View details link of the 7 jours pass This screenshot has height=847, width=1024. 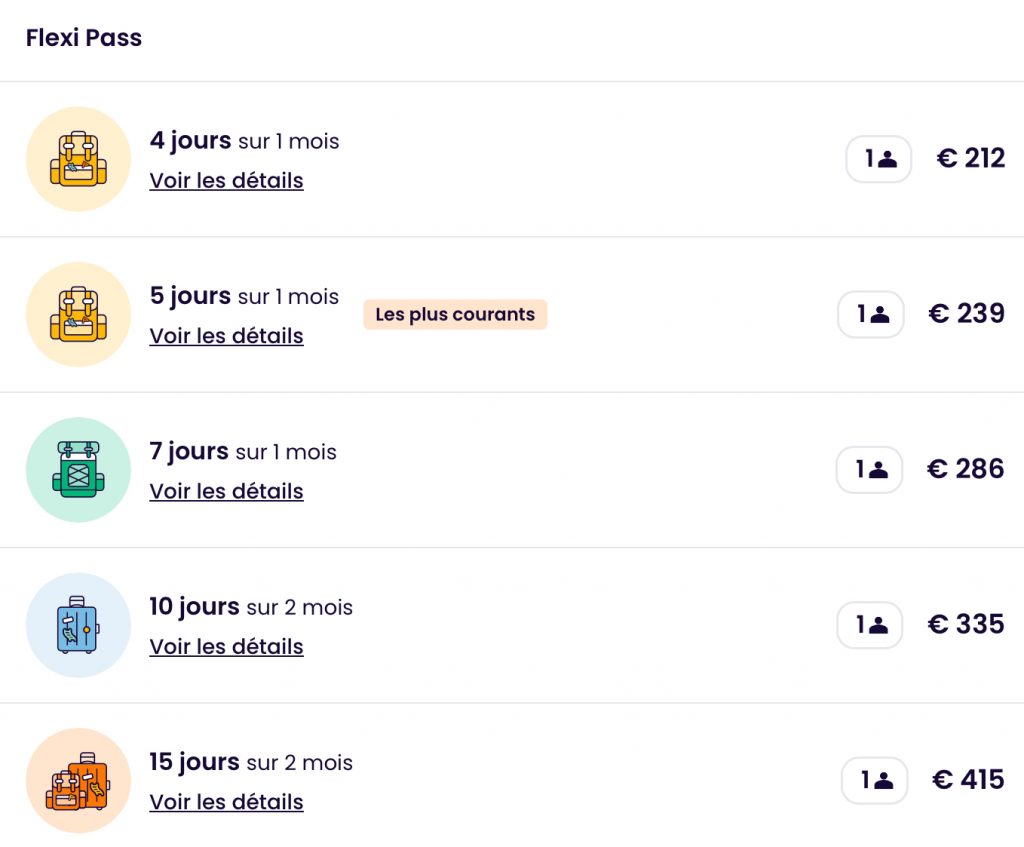click(226, 491)
